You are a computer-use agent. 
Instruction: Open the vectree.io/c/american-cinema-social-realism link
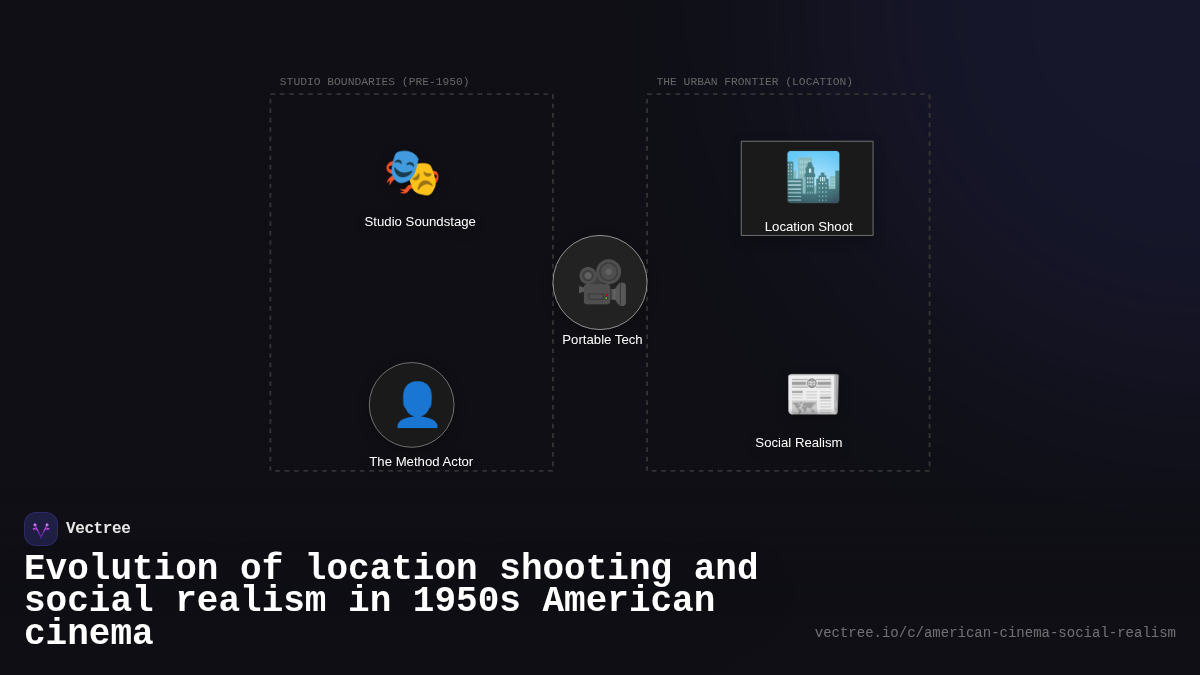[996, 632]
